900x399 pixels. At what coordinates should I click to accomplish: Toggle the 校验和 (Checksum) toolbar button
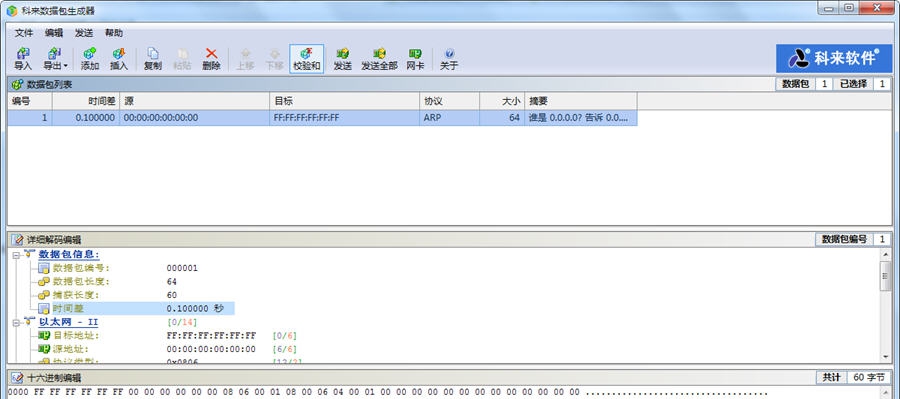pos(307,59)
